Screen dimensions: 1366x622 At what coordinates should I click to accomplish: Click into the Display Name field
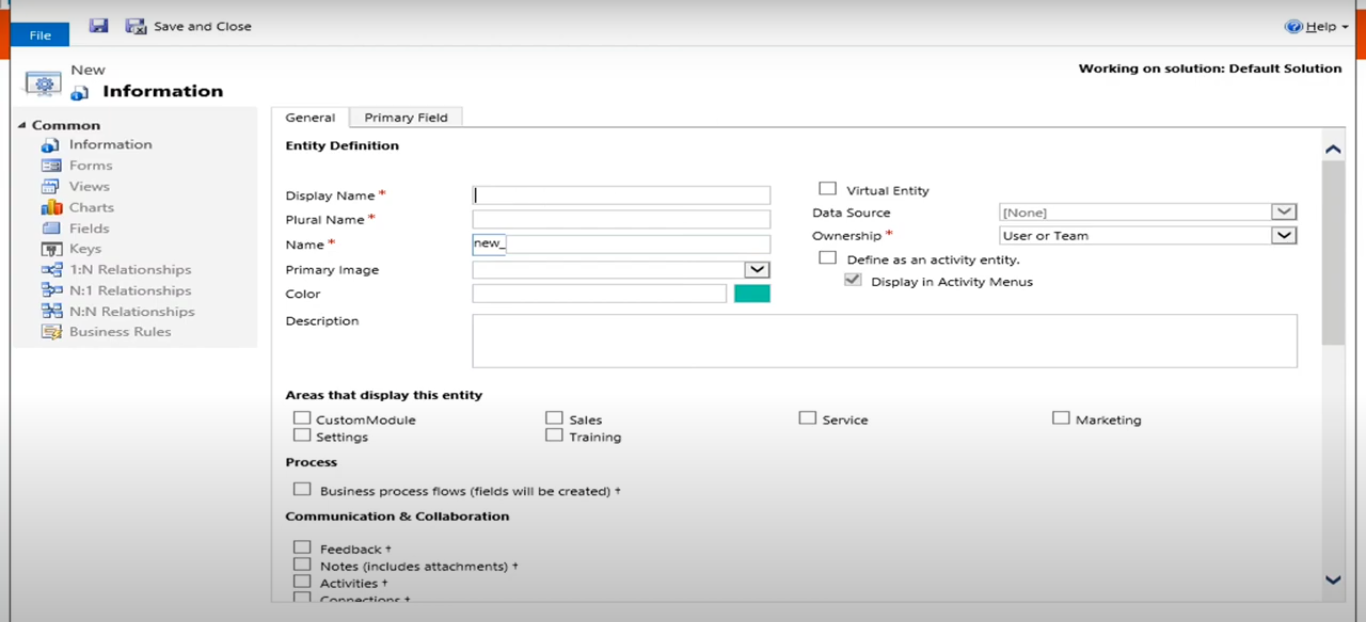click(621, 196)
